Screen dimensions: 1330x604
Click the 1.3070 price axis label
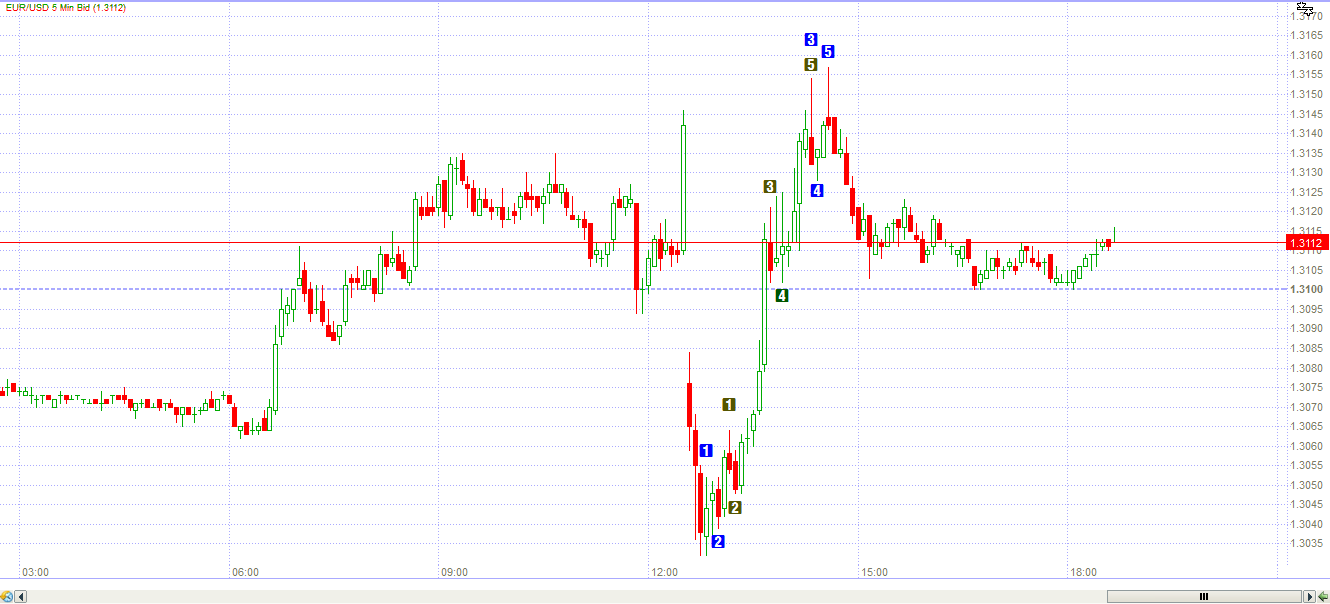1307,407
